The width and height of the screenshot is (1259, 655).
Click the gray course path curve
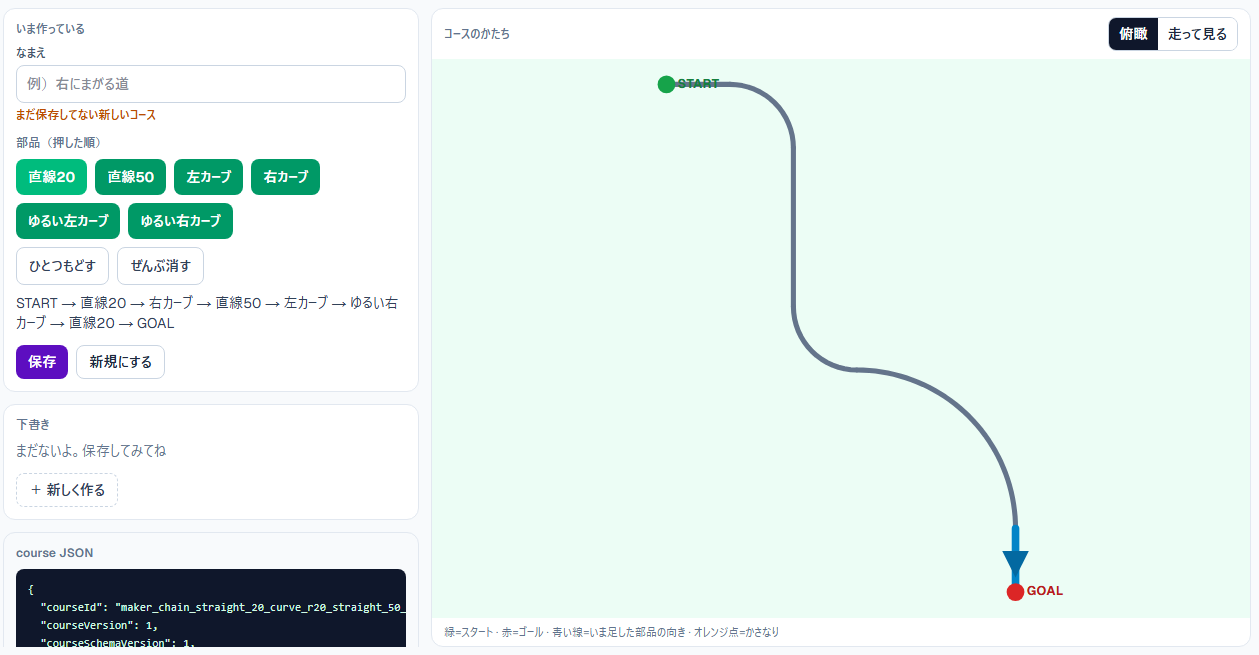click(x=793, y=230)
